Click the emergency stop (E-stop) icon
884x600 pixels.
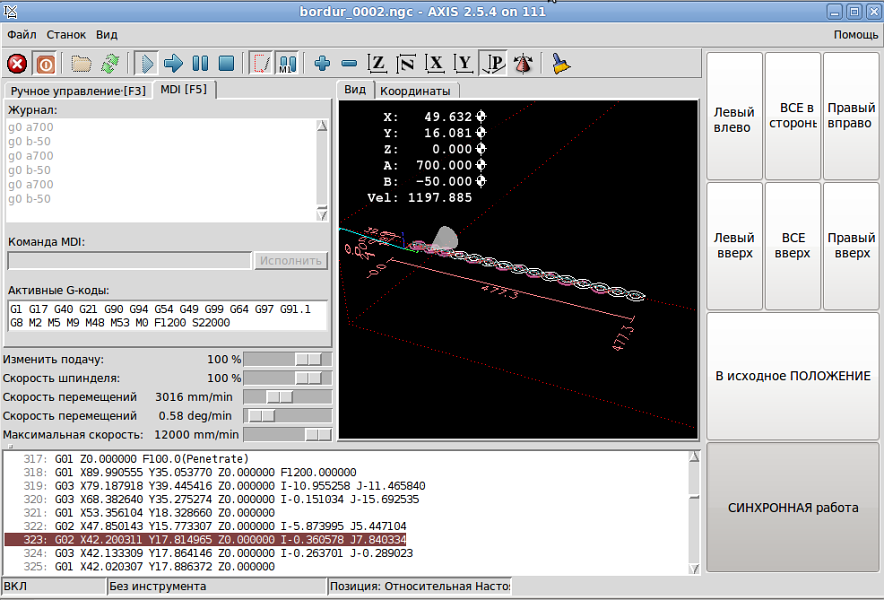(17, 63)
